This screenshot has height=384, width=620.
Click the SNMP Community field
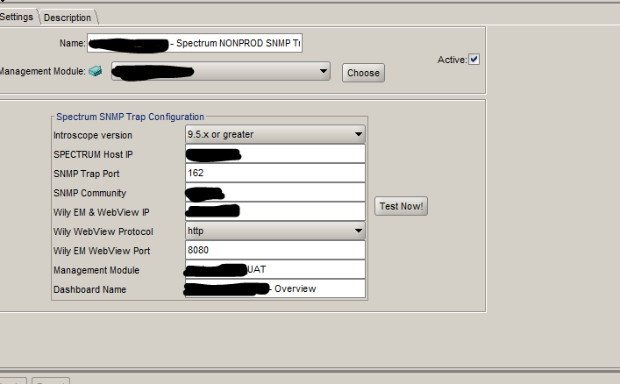point(275,193)
